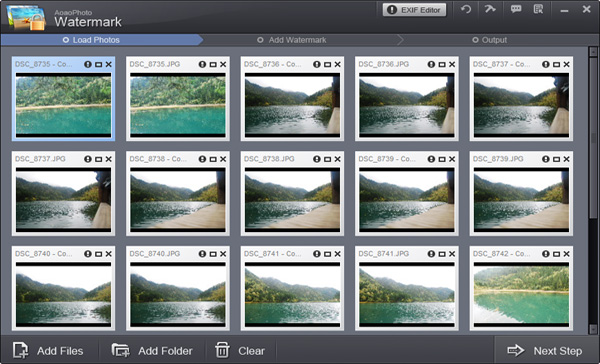Show info for DSC_8736.JPG
Image resolution: width=600 pixels, height=364 pixels.
(431, 64)
